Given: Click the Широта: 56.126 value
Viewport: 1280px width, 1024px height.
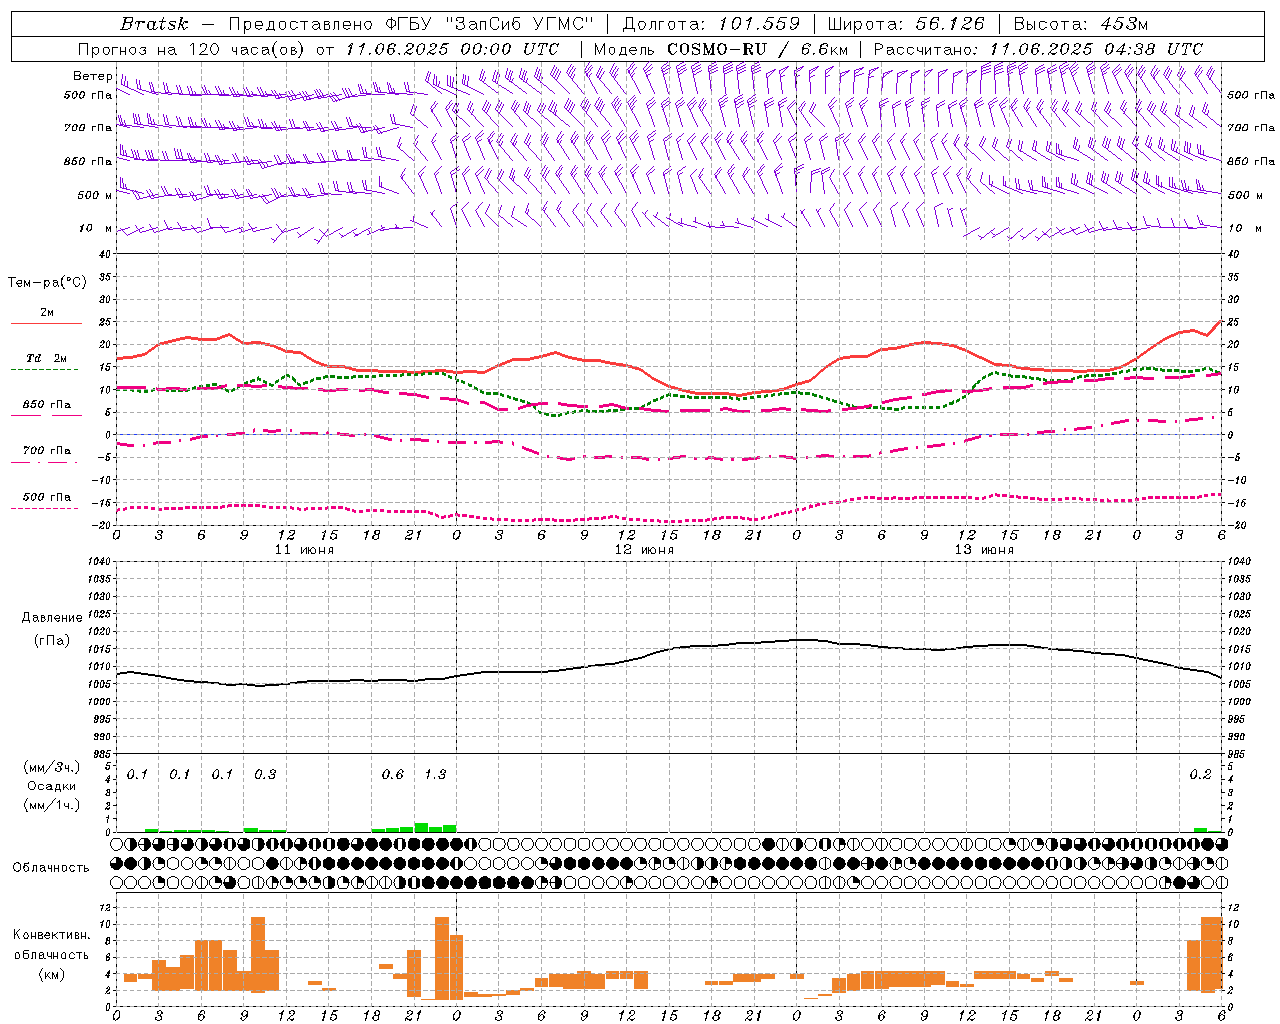Looking at the screenshot, I should pyautogui.click(x=907, y=24).
